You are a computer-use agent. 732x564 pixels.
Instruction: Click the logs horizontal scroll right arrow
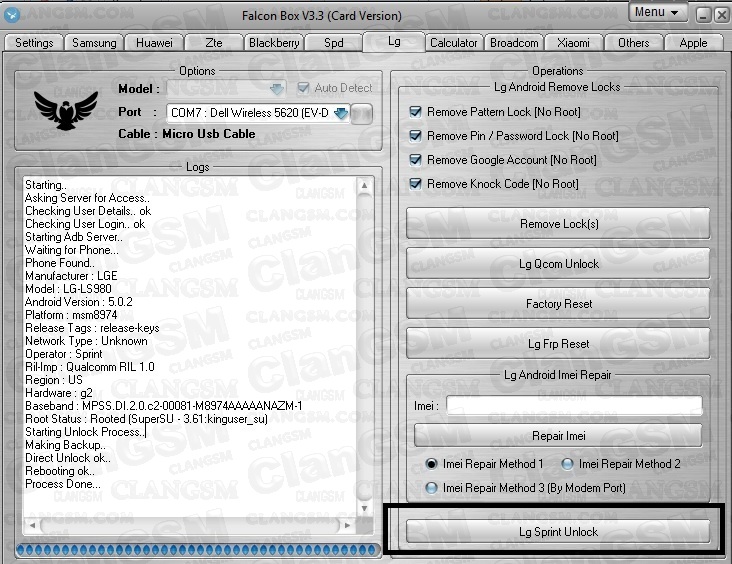pos(347,526)
